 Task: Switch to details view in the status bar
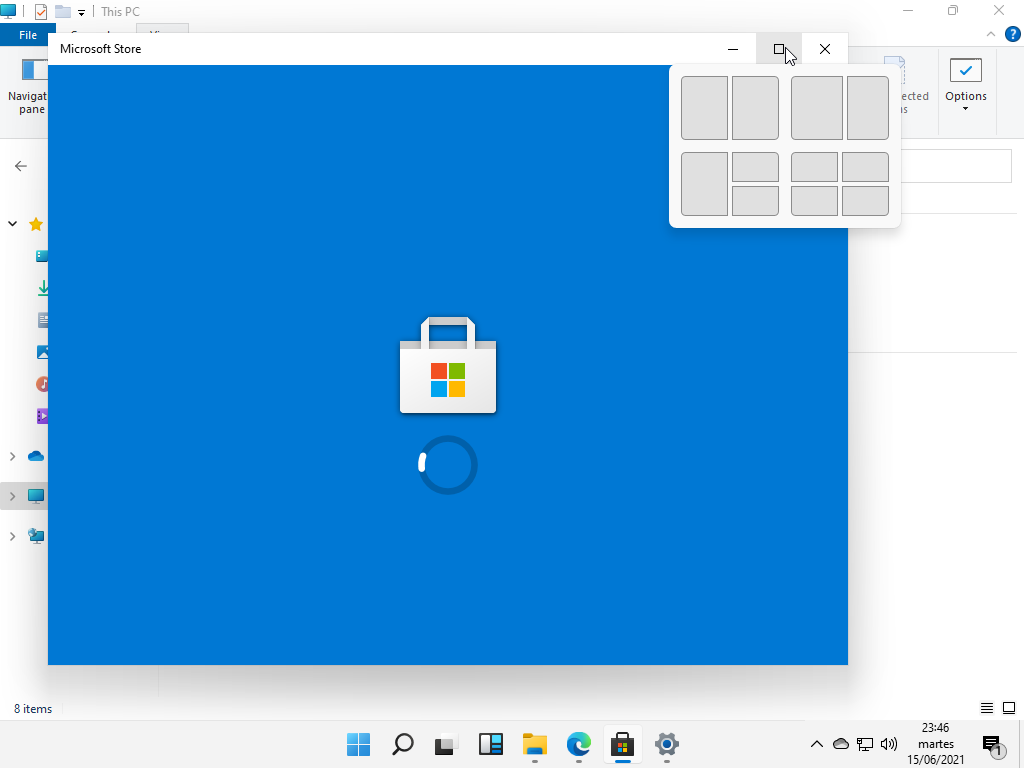coord(987,708)
